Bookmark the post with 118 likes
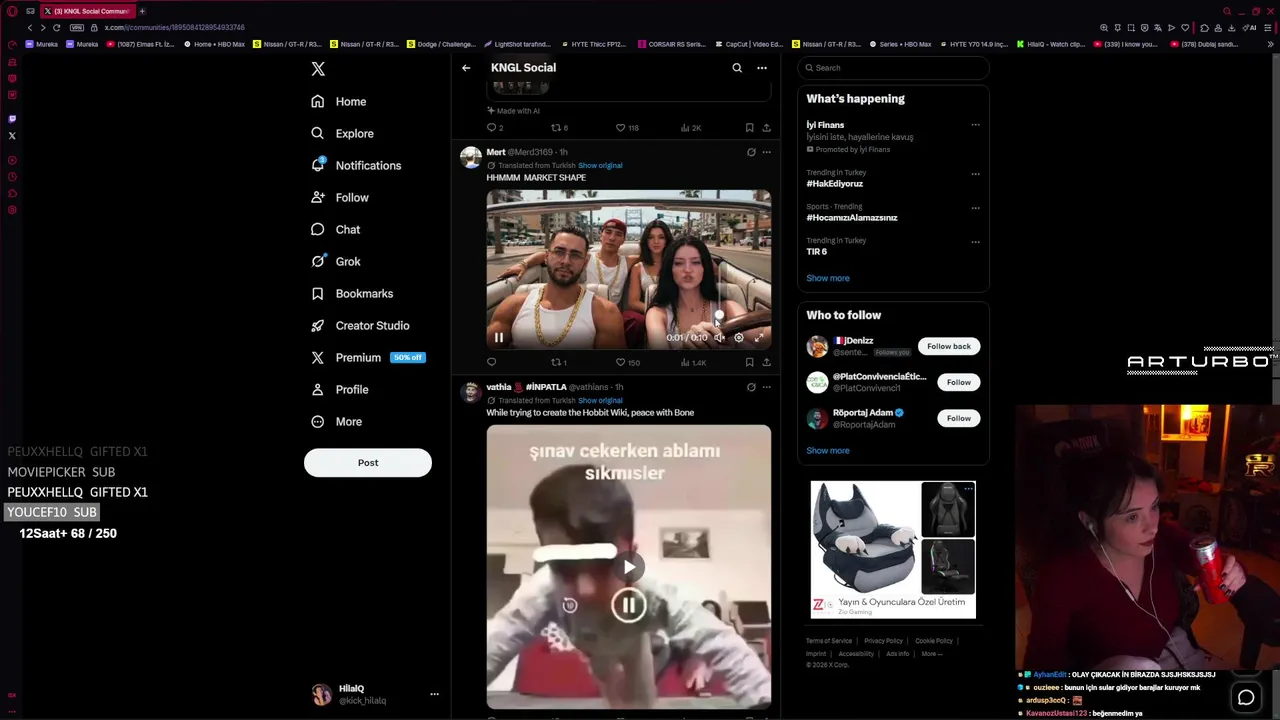1280x720 pixels. pos(749,128)
